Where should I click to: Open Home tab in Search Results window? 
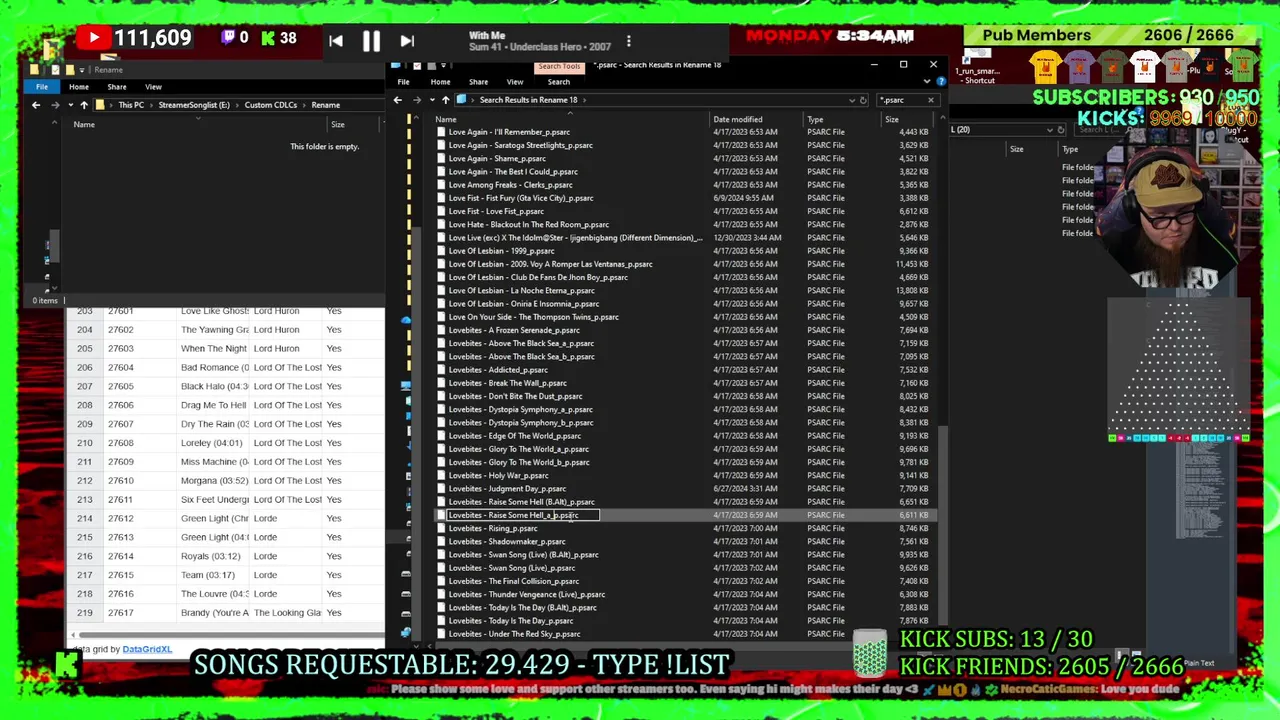(440, 82)
